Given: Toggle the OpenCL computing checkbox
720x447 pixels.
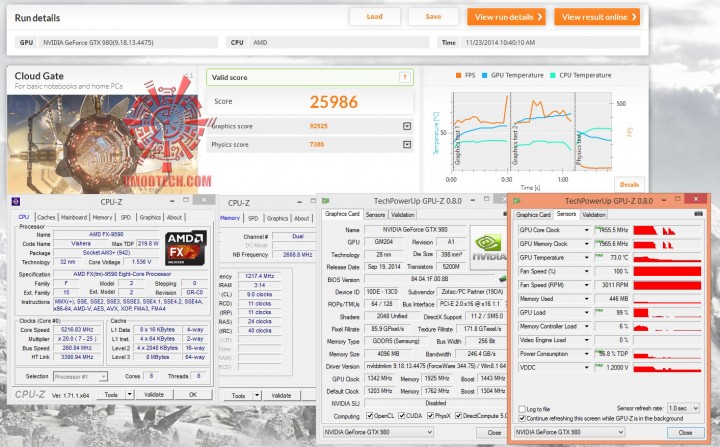Looking at the screenshot, I should tap(370, 416).
